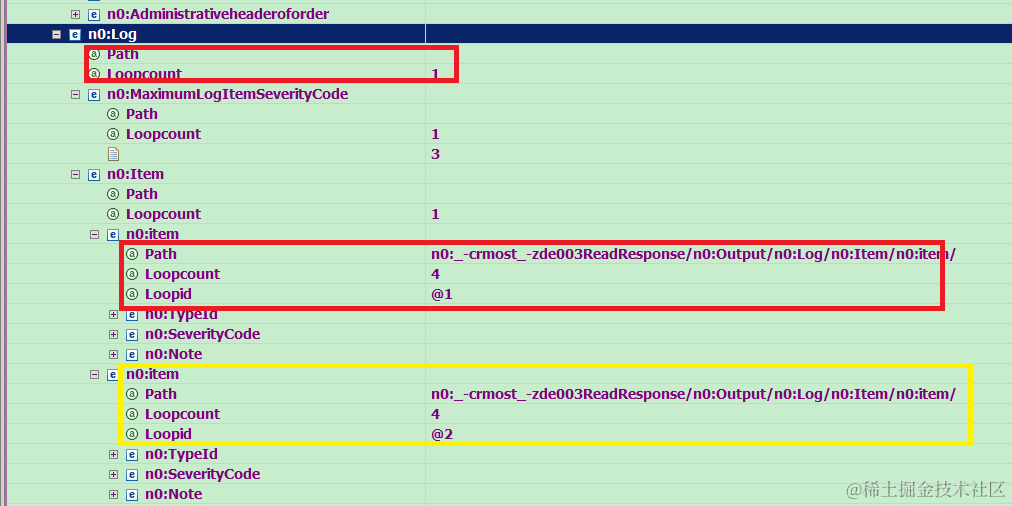The height and width of the screenshot is (506, 1012).
Task: Click the element icon of capitalized n0:Item
Action: tap(94, 174)
